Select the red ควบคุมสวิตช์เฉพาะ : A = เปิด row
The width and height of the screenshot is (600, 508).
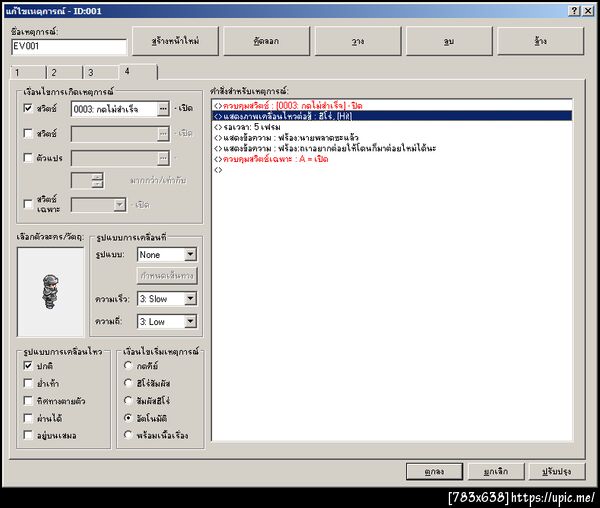[x=392, y=159]
